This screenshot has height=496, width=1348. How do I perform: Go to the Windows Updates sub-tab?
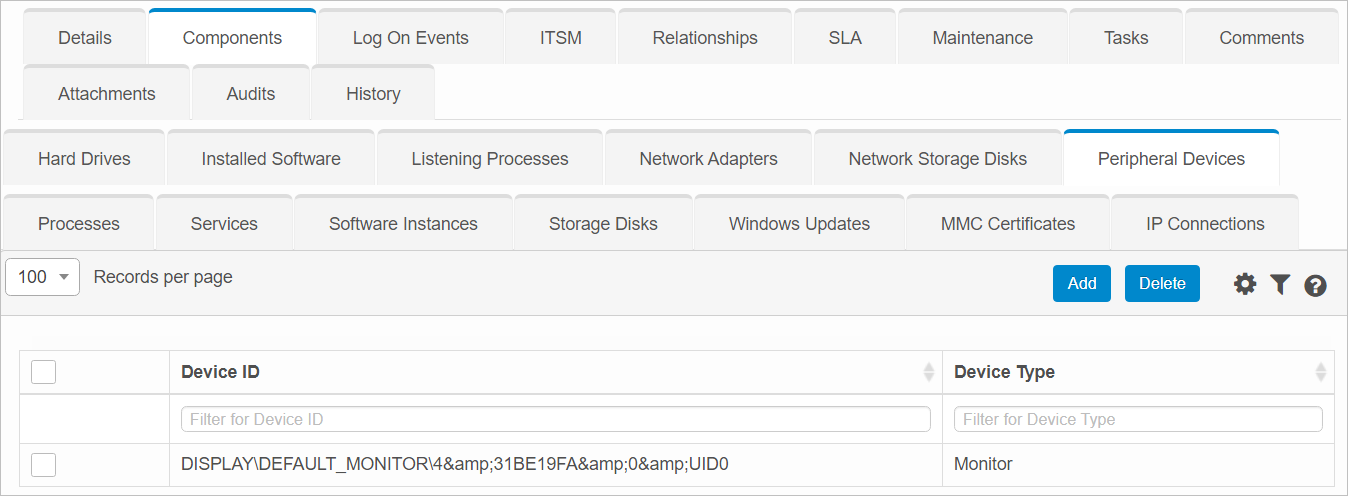pyautogui.click(x=799, y=224)
